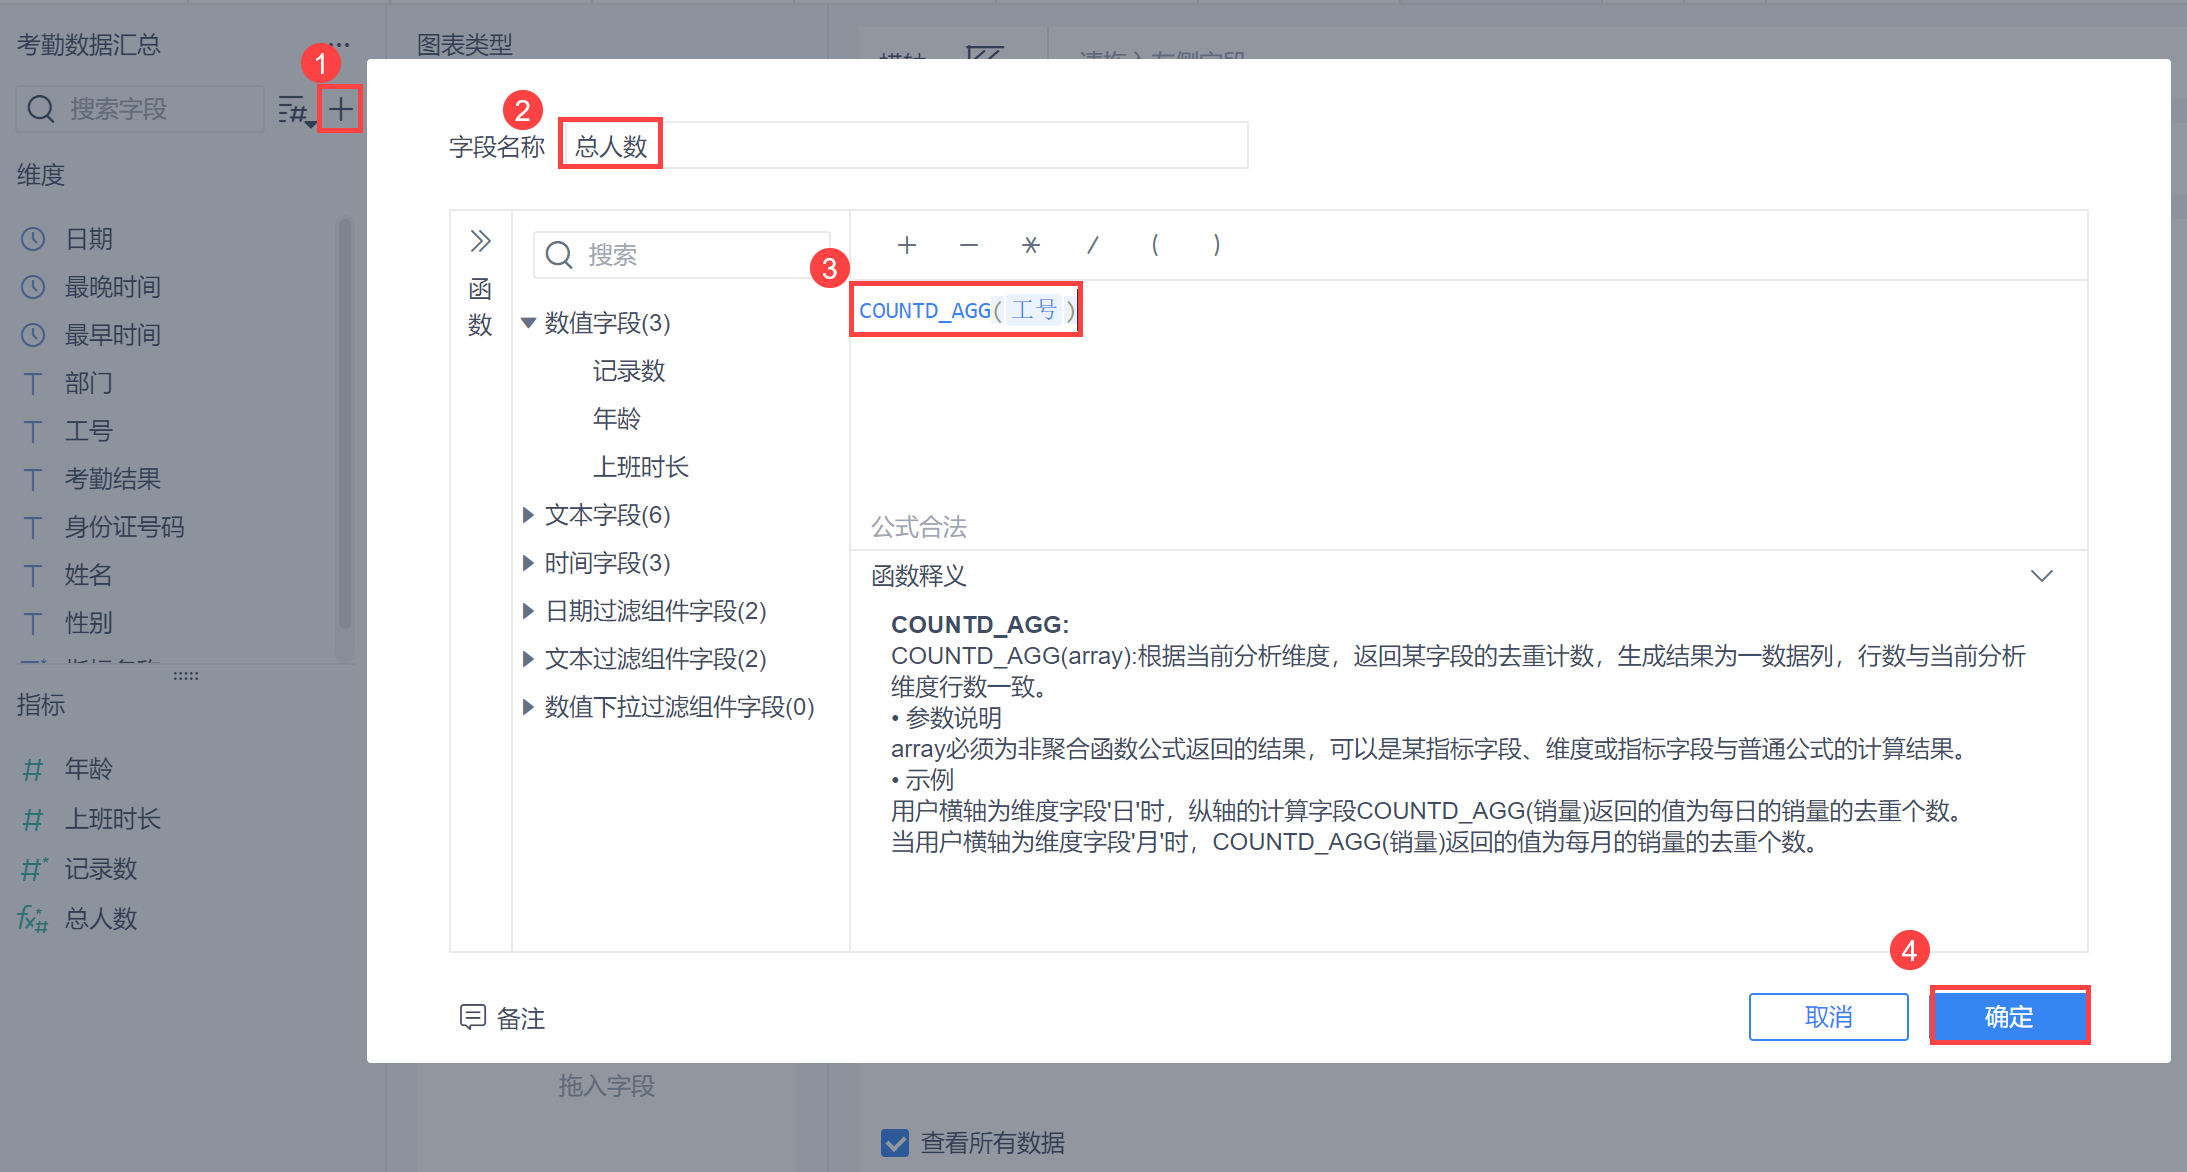
Task: Expand the function panel double-chevron
Action: click(x=481, y=241)
